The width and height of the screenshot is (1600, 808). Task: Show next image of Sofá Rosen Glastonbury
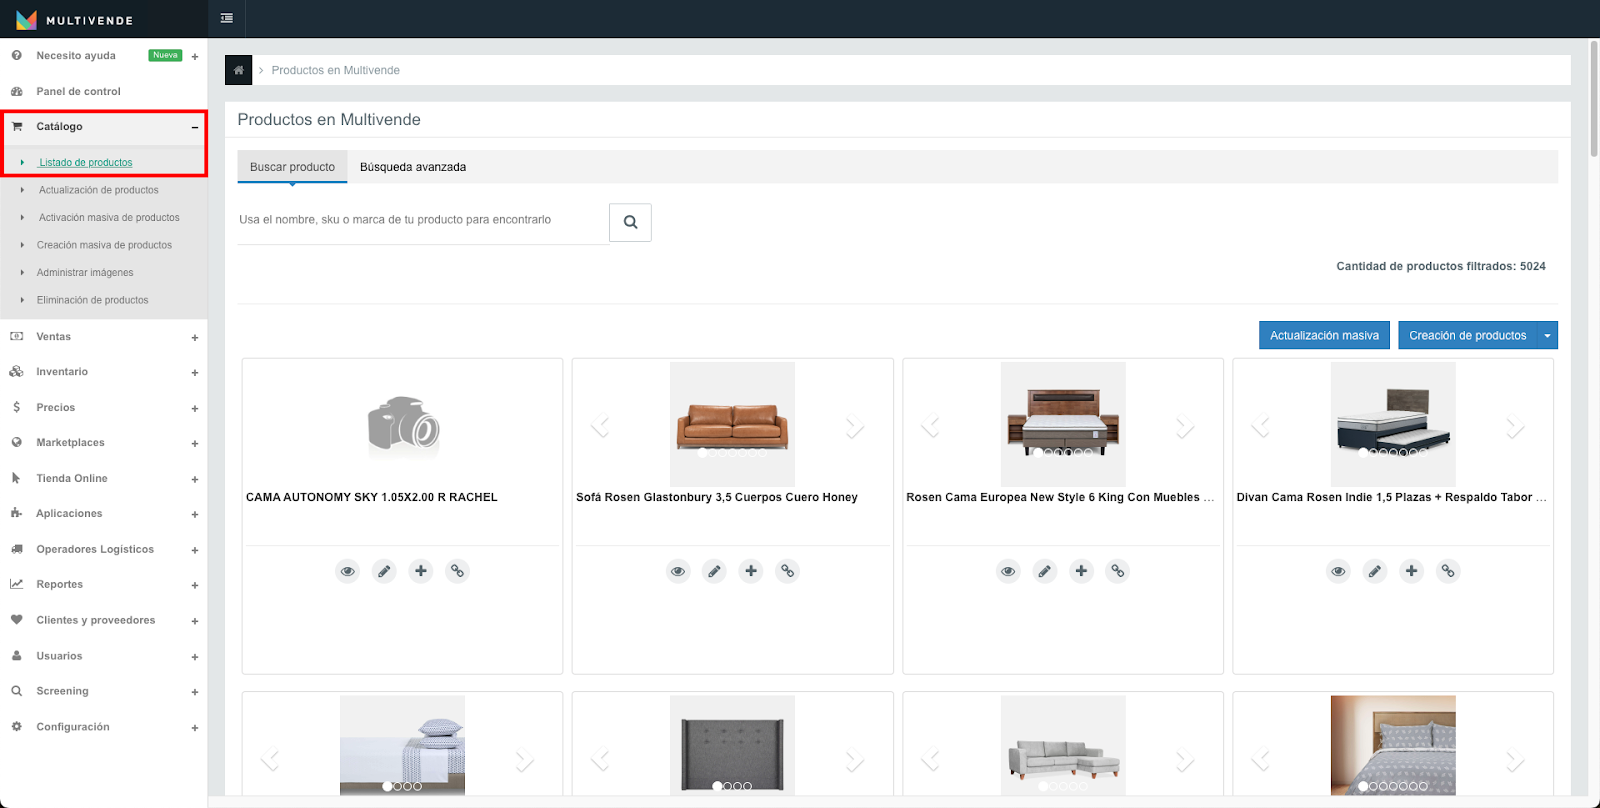(855, 427)
